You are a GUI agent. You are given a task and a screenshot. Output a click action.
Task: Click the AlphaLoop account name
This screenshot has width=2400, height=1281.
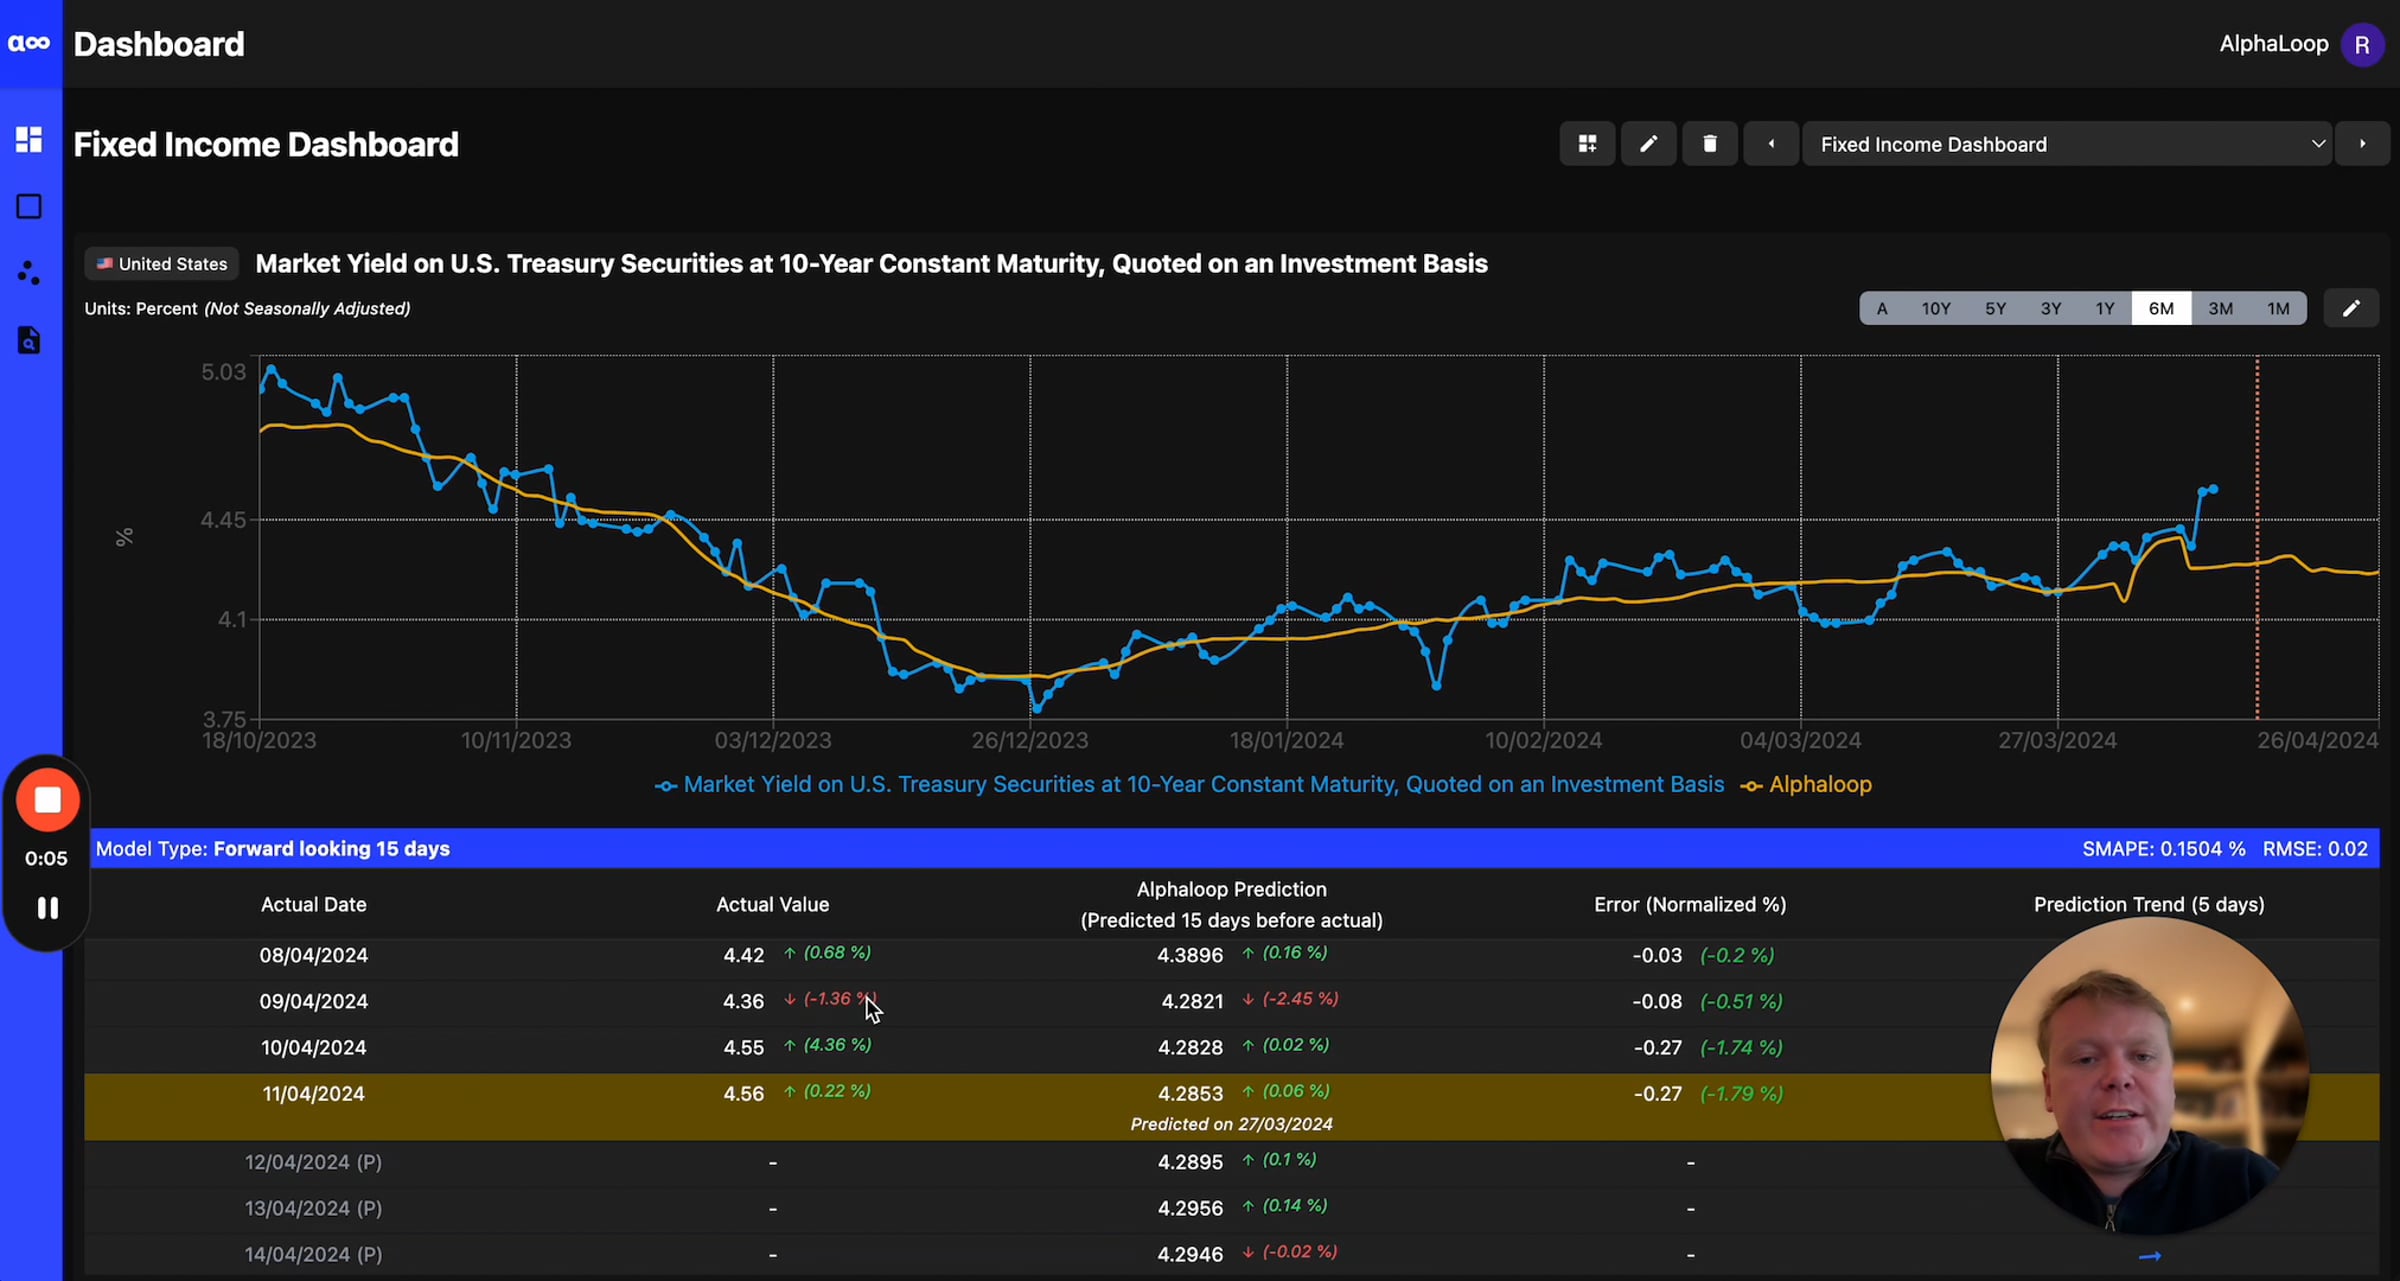[2273, 44]
